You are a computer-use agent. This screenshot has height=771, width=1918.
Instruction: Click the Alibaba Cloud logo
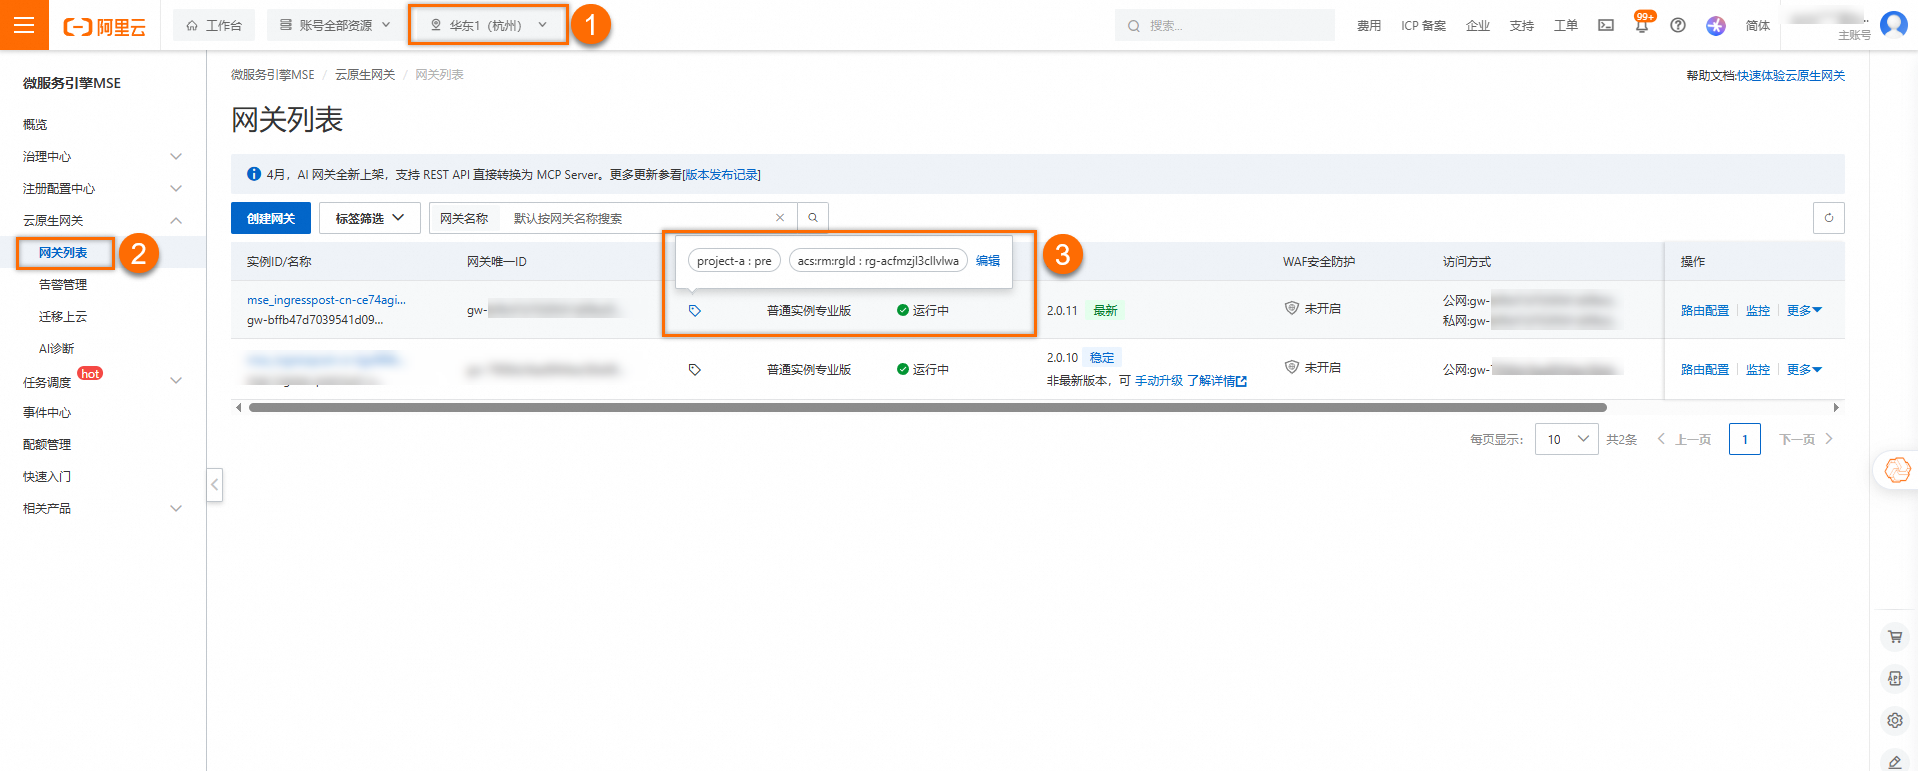tap(104, 27)
